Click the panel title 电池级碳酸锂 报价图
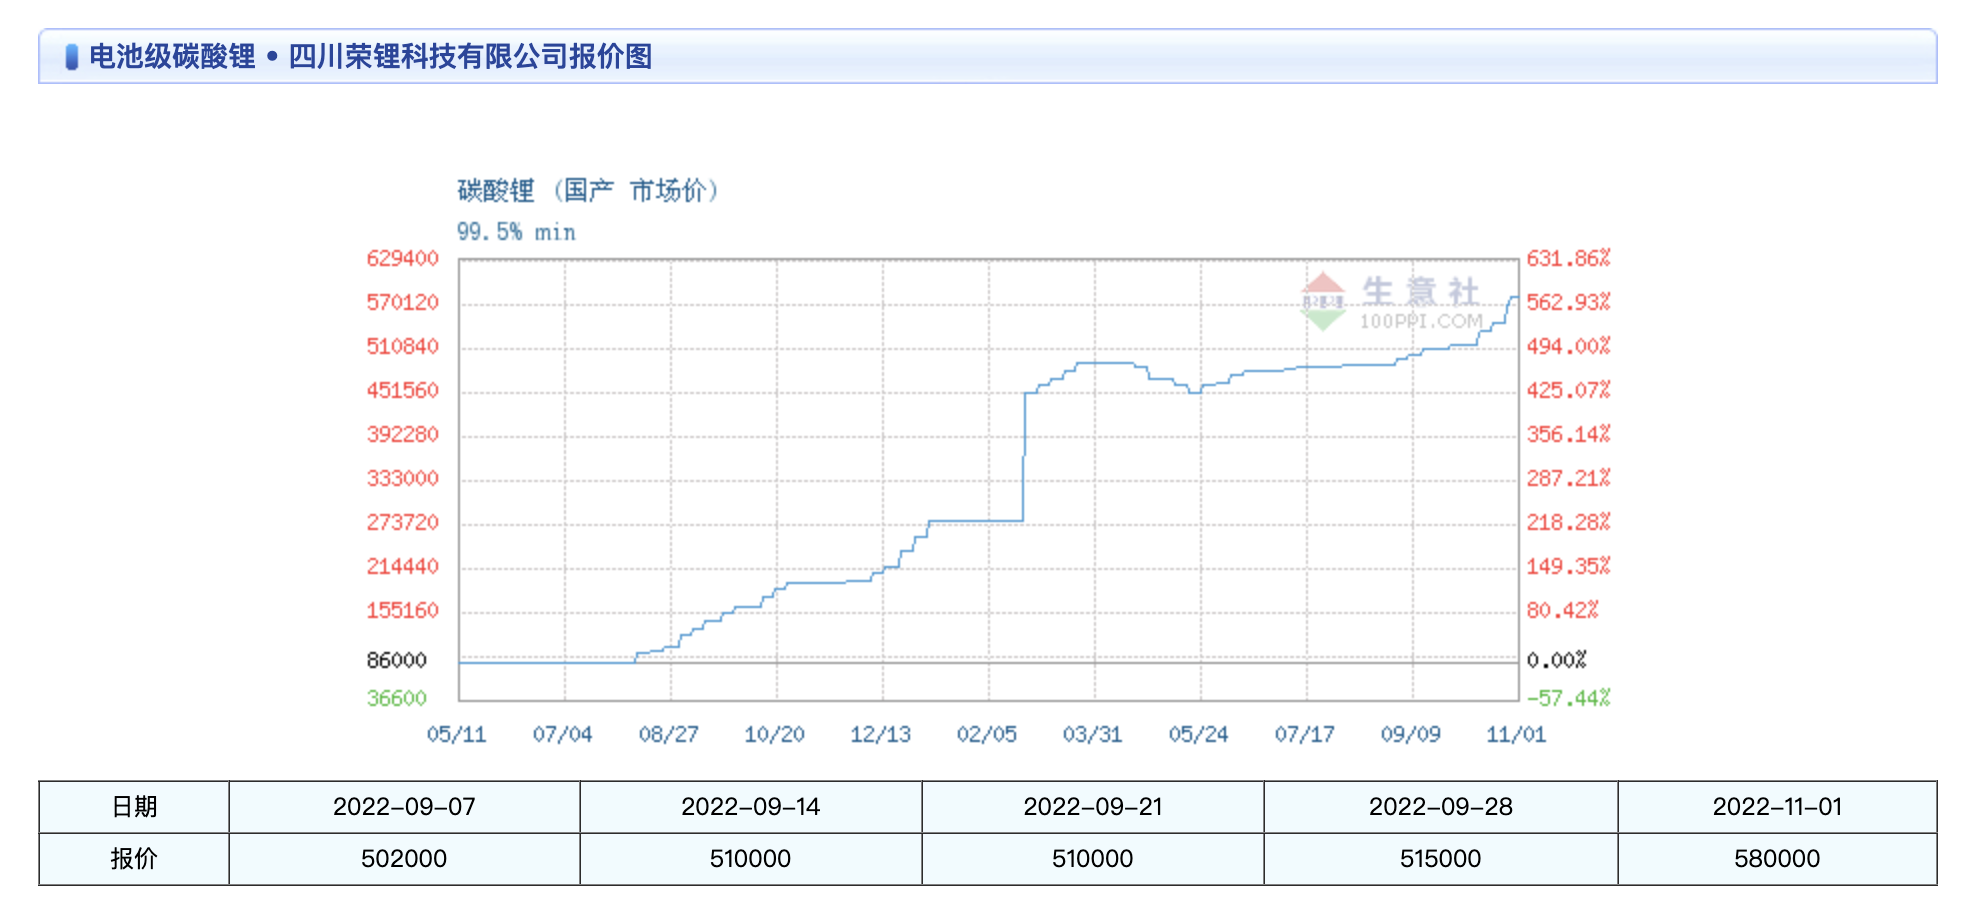 (x=370, y=56)
